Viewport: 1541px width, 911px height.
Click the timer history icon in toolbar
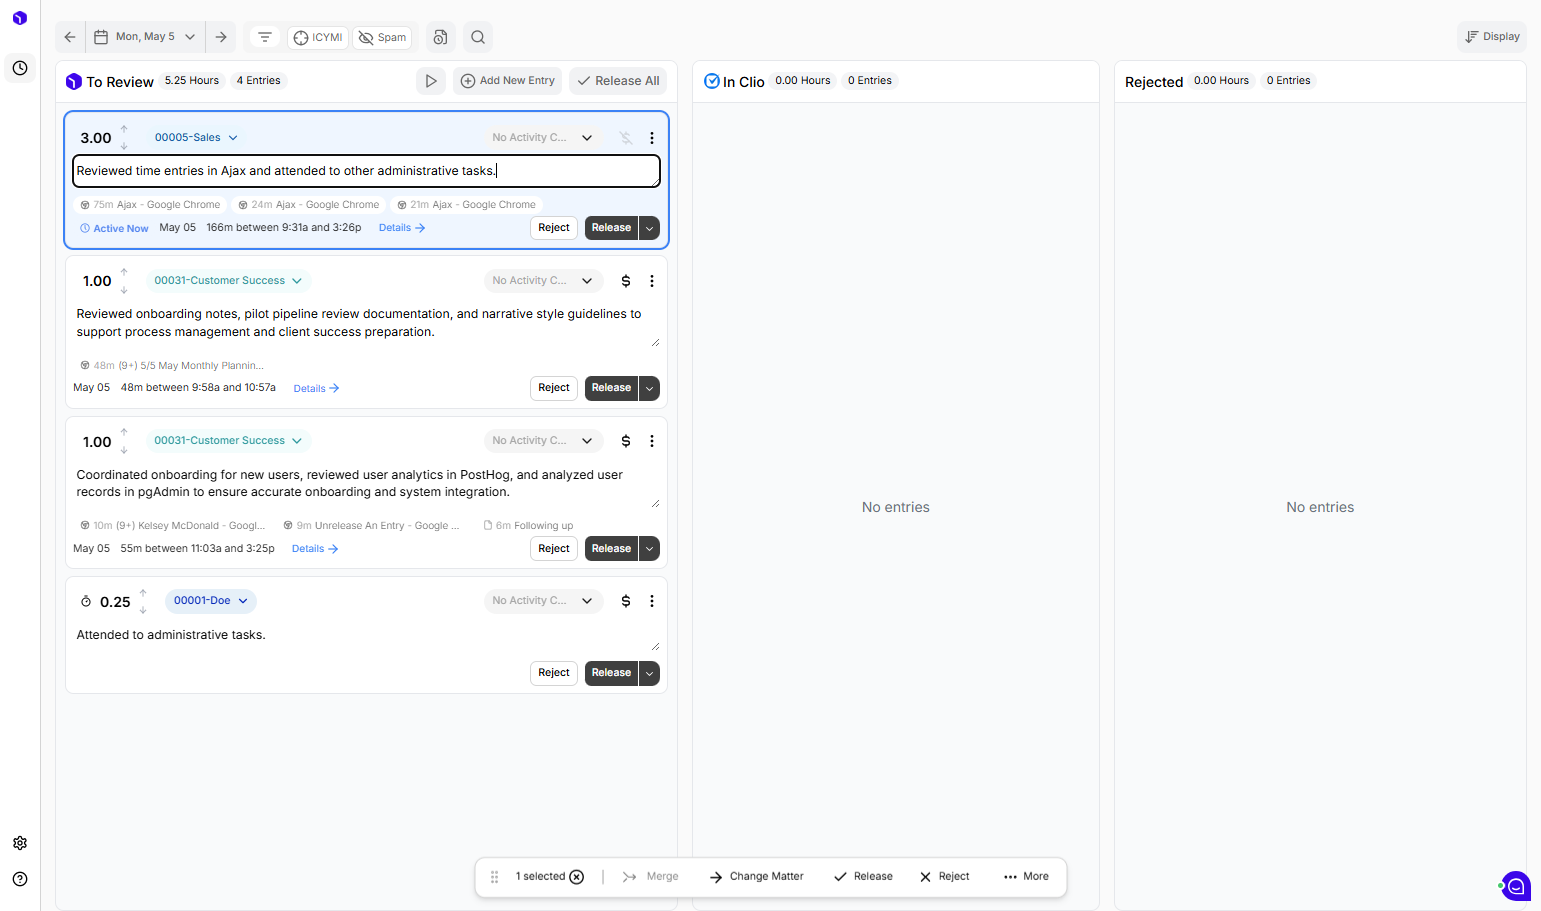pyautogui.click(x=440, y=37)
